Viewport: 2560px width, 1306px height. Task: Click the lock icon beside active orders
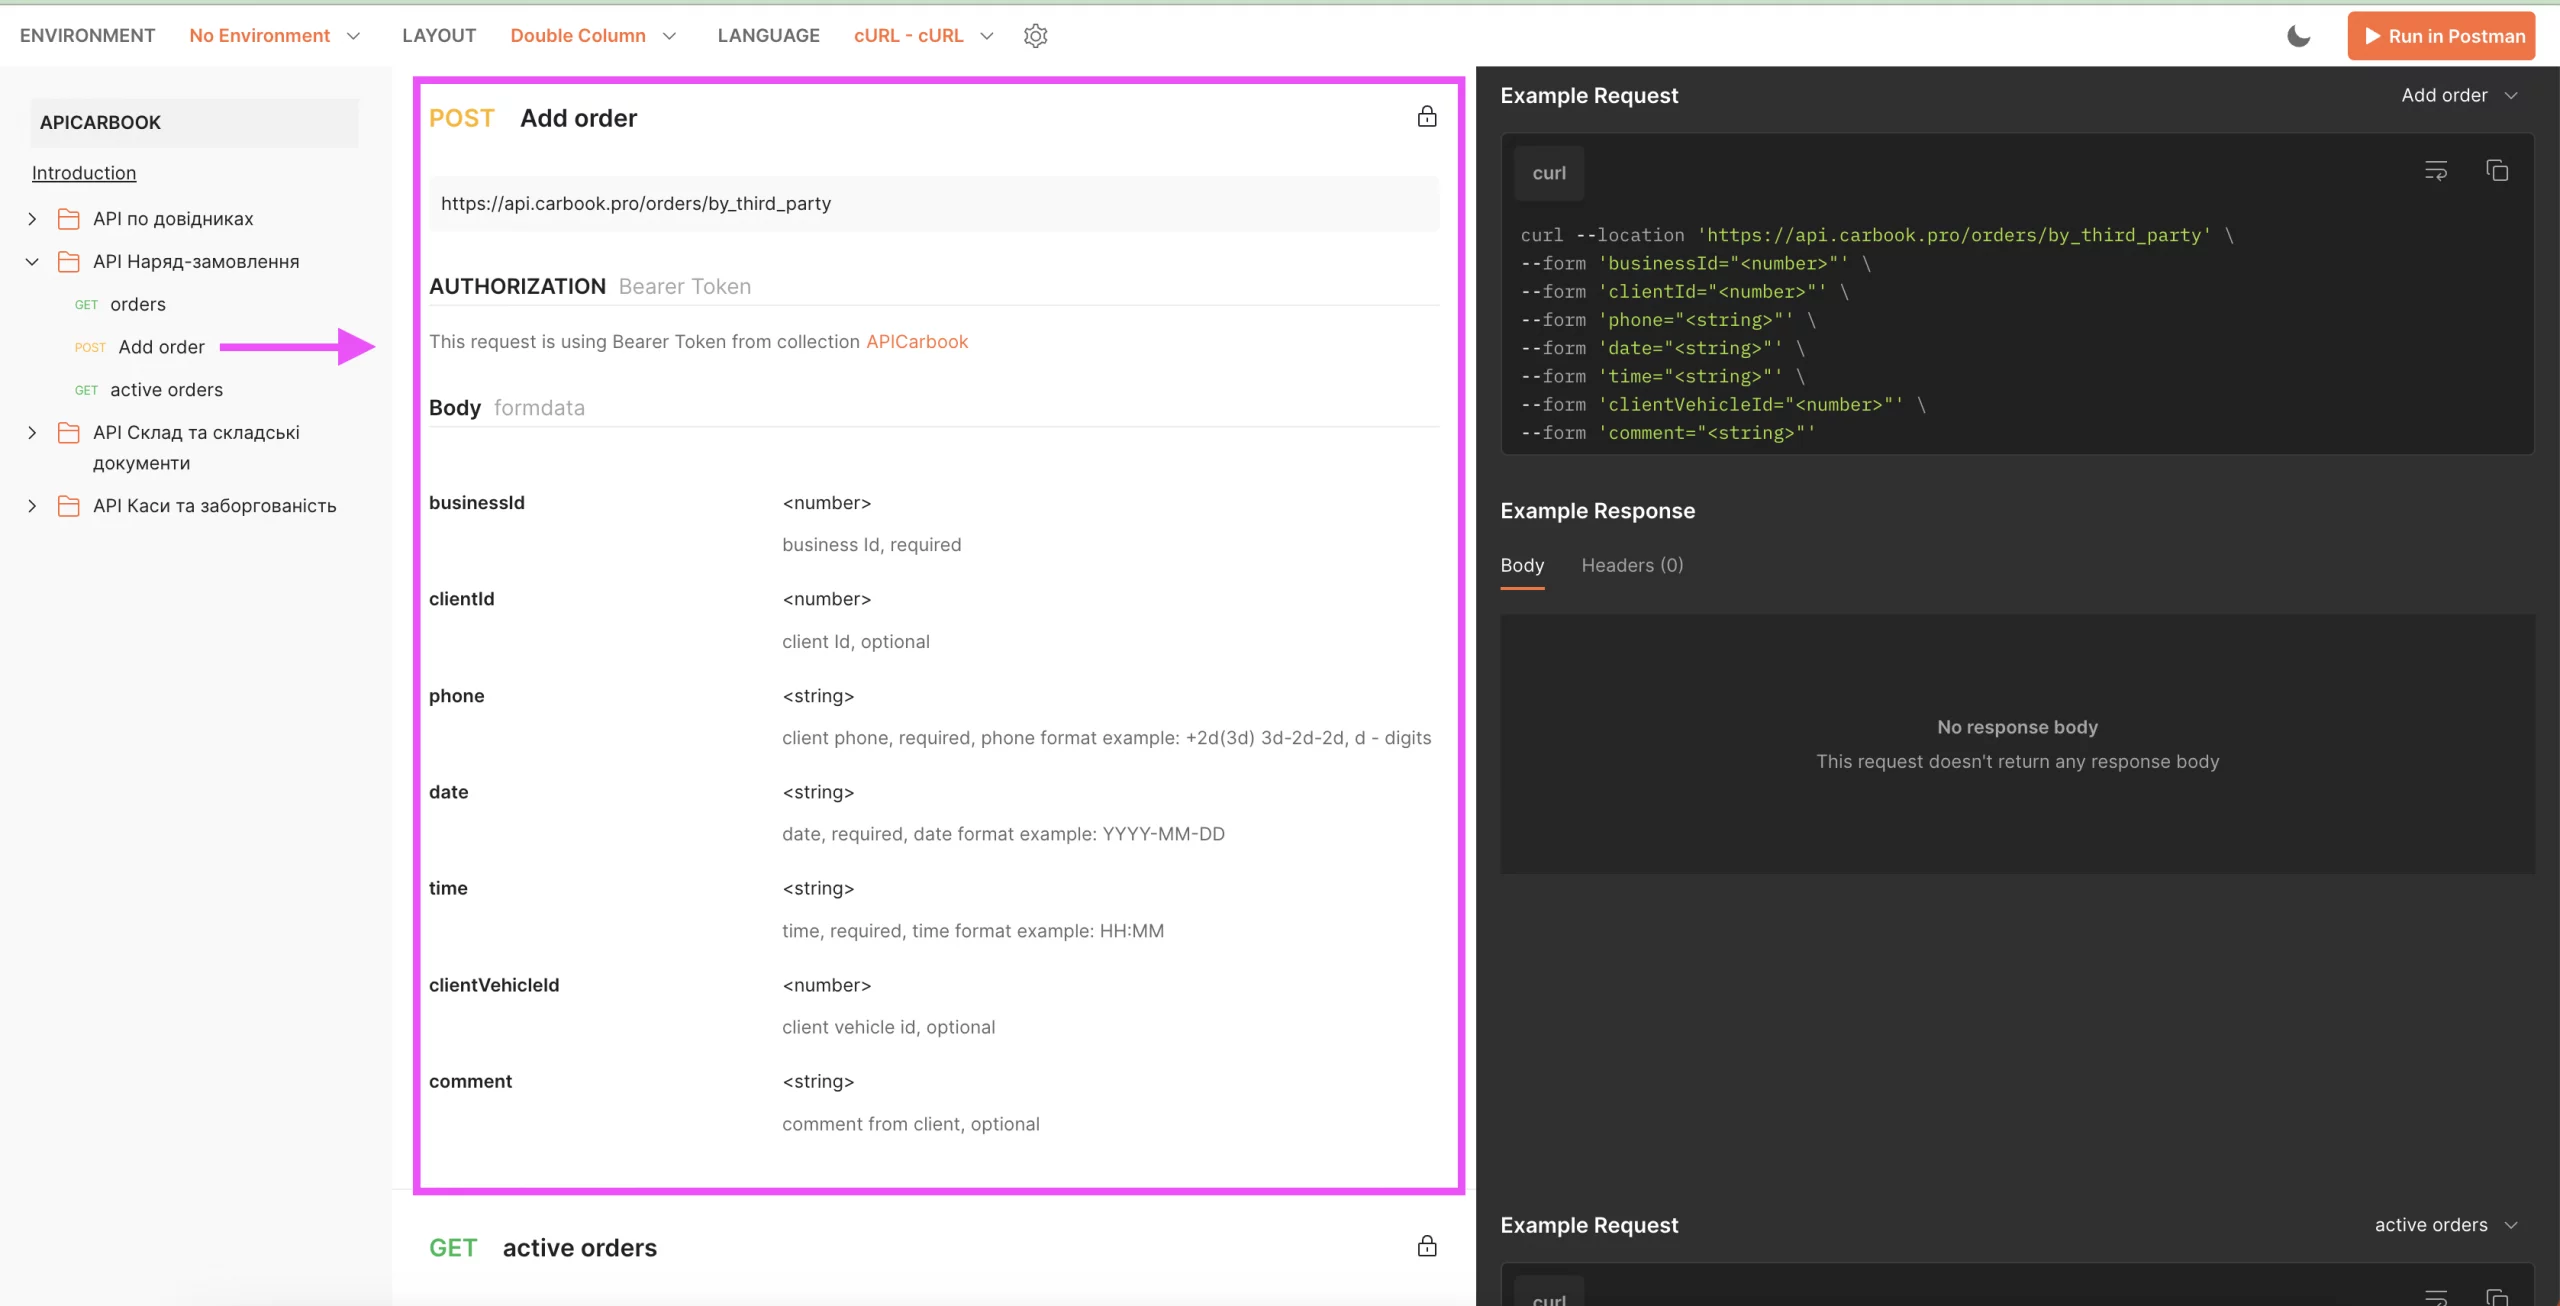click(1427, 1246)
